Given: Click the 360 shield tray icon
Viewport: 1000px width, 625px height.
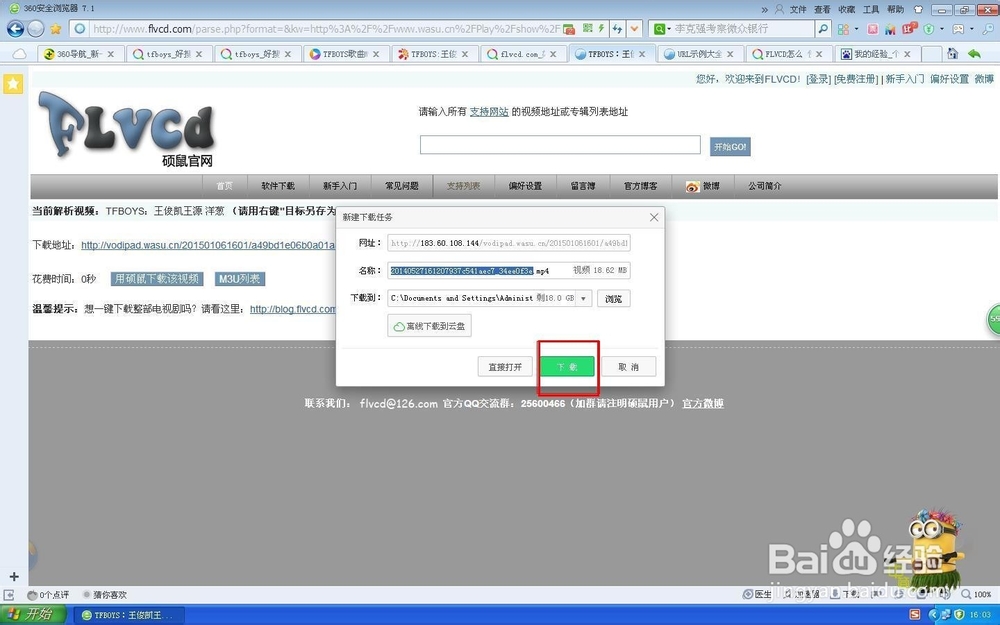Looking at the screenshot, I should pyautogui.click(x=959, y=615).
